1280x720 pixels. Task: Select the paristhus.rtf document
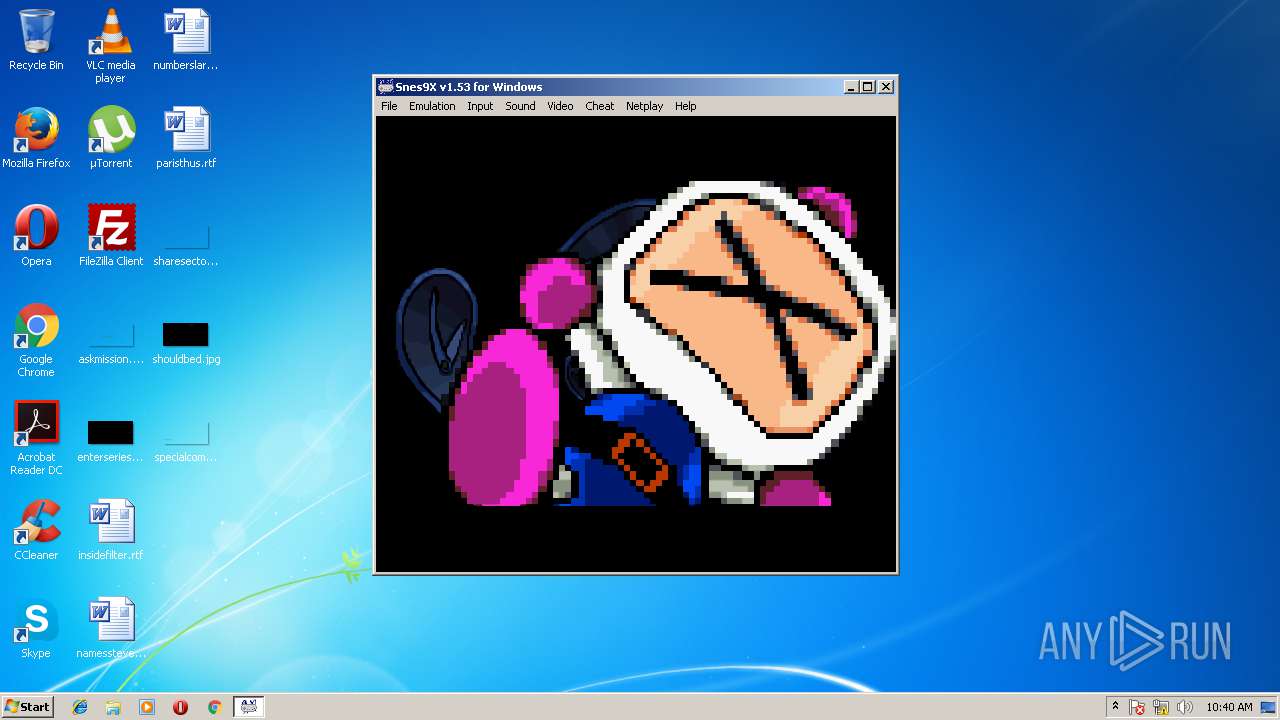tap(186, 138)
